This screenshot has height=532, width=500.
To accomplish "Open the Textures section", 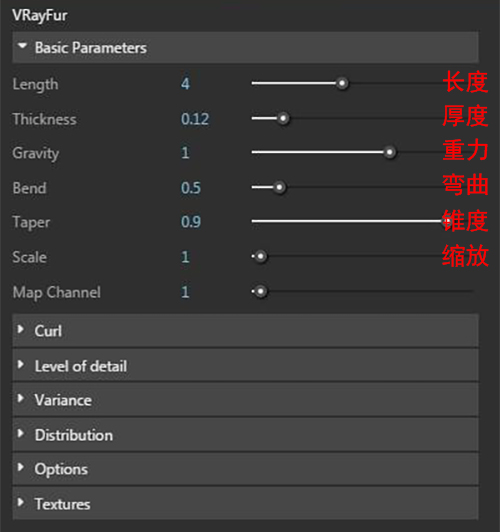I will tap(245, 504).
